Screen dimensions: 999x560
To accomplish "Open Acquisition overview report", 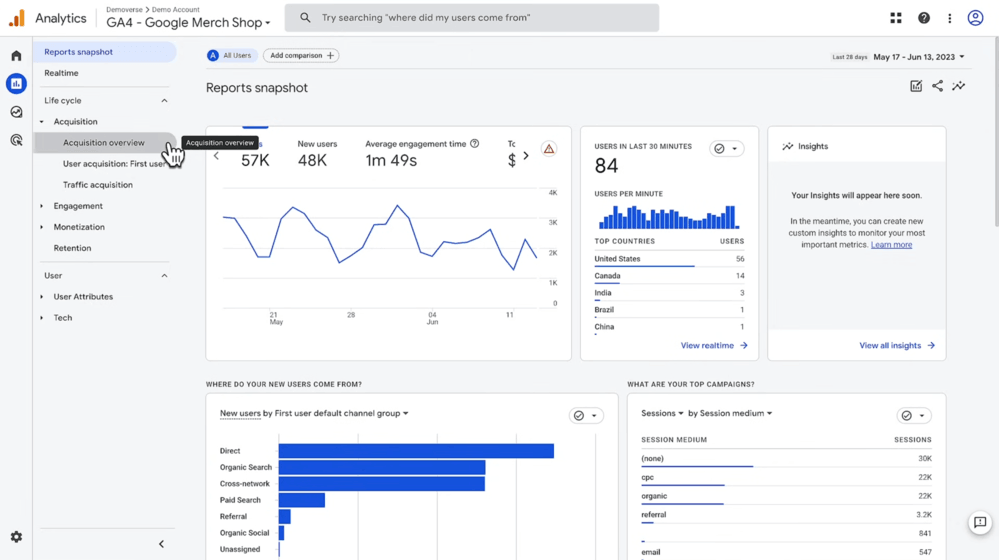I will [105, 143].
